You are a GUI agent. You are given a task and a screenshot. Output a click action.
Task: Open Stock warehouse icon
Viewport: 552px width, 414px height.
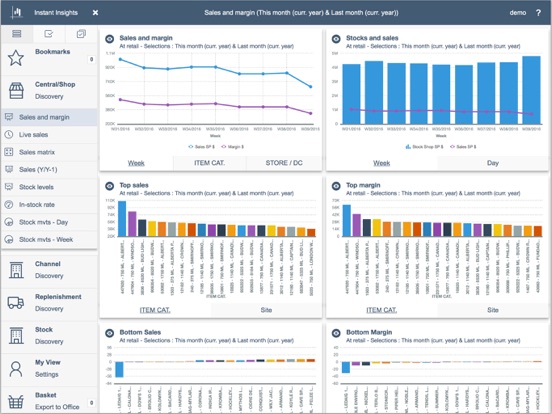point(16,335)
